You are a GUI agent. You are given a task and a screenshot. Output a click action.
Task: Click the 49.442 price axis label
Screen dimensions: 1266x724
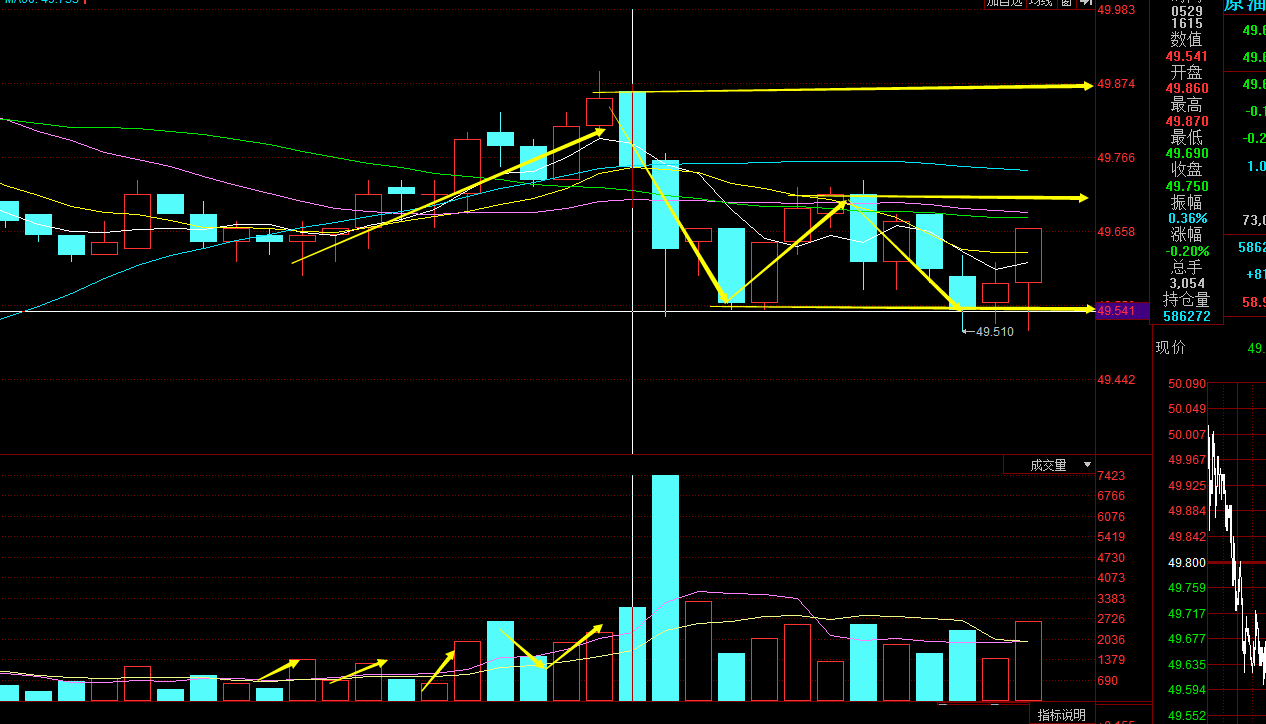[x=1116, y=380]
